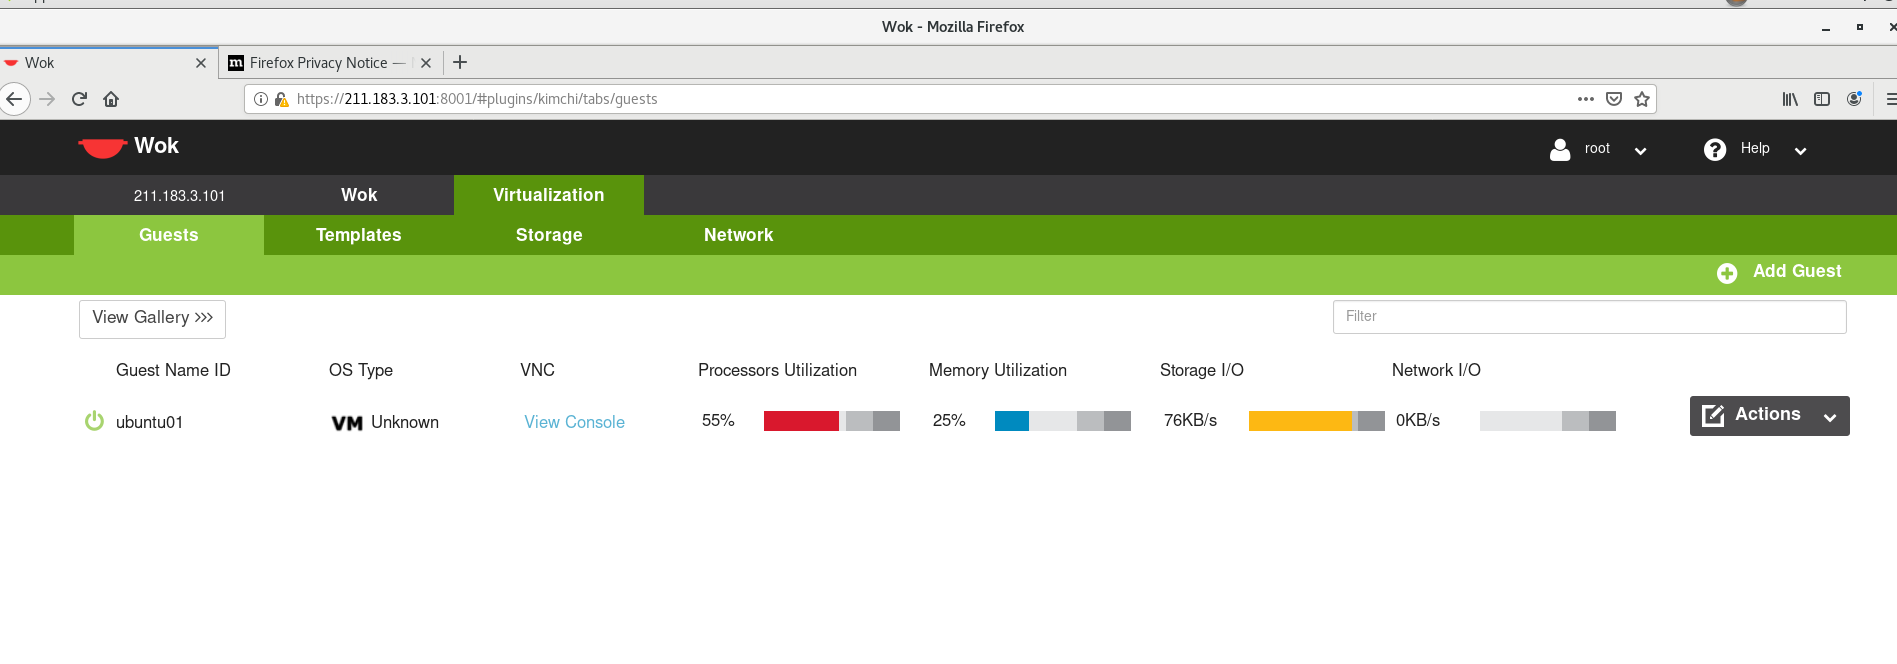Click the 25% memory value

pos(949,420)
